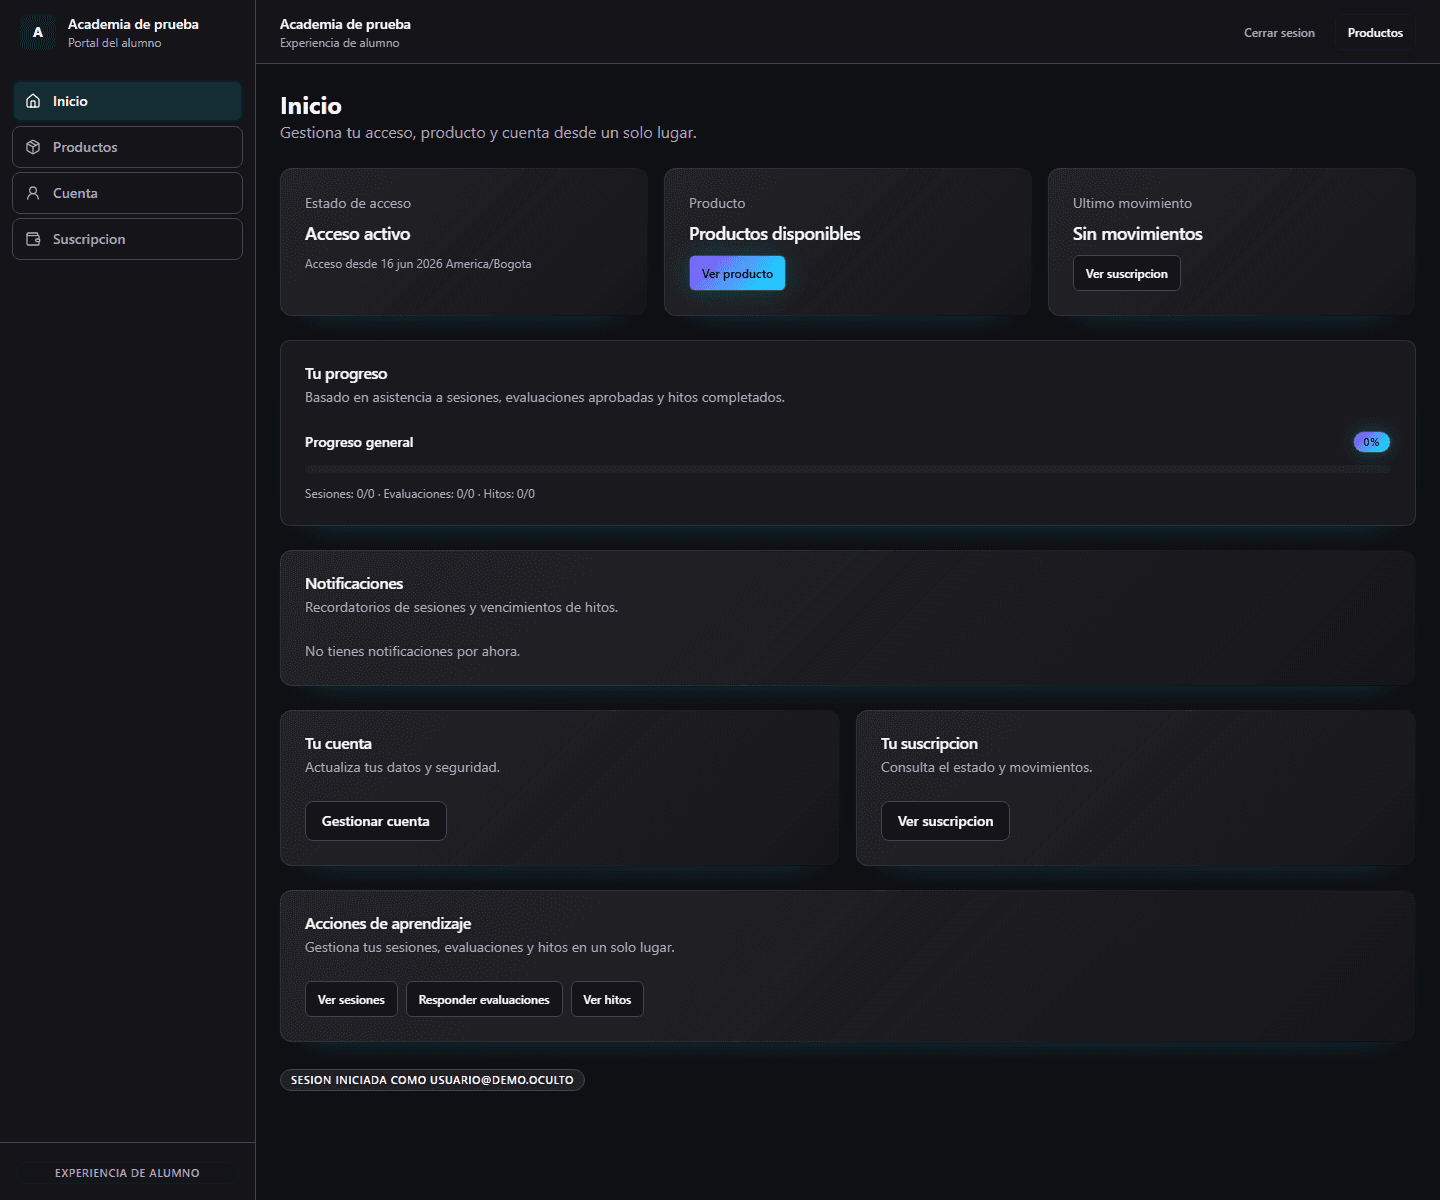The image size is (1440, 1200).
Task: Select Cerrar sesion in the header
Action: coord(1279,33)
